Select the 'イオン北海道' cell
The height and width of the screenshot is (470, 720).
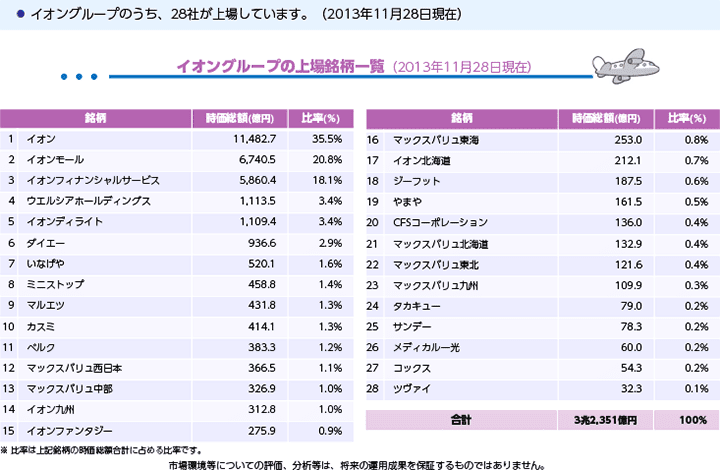coord(422,161)
